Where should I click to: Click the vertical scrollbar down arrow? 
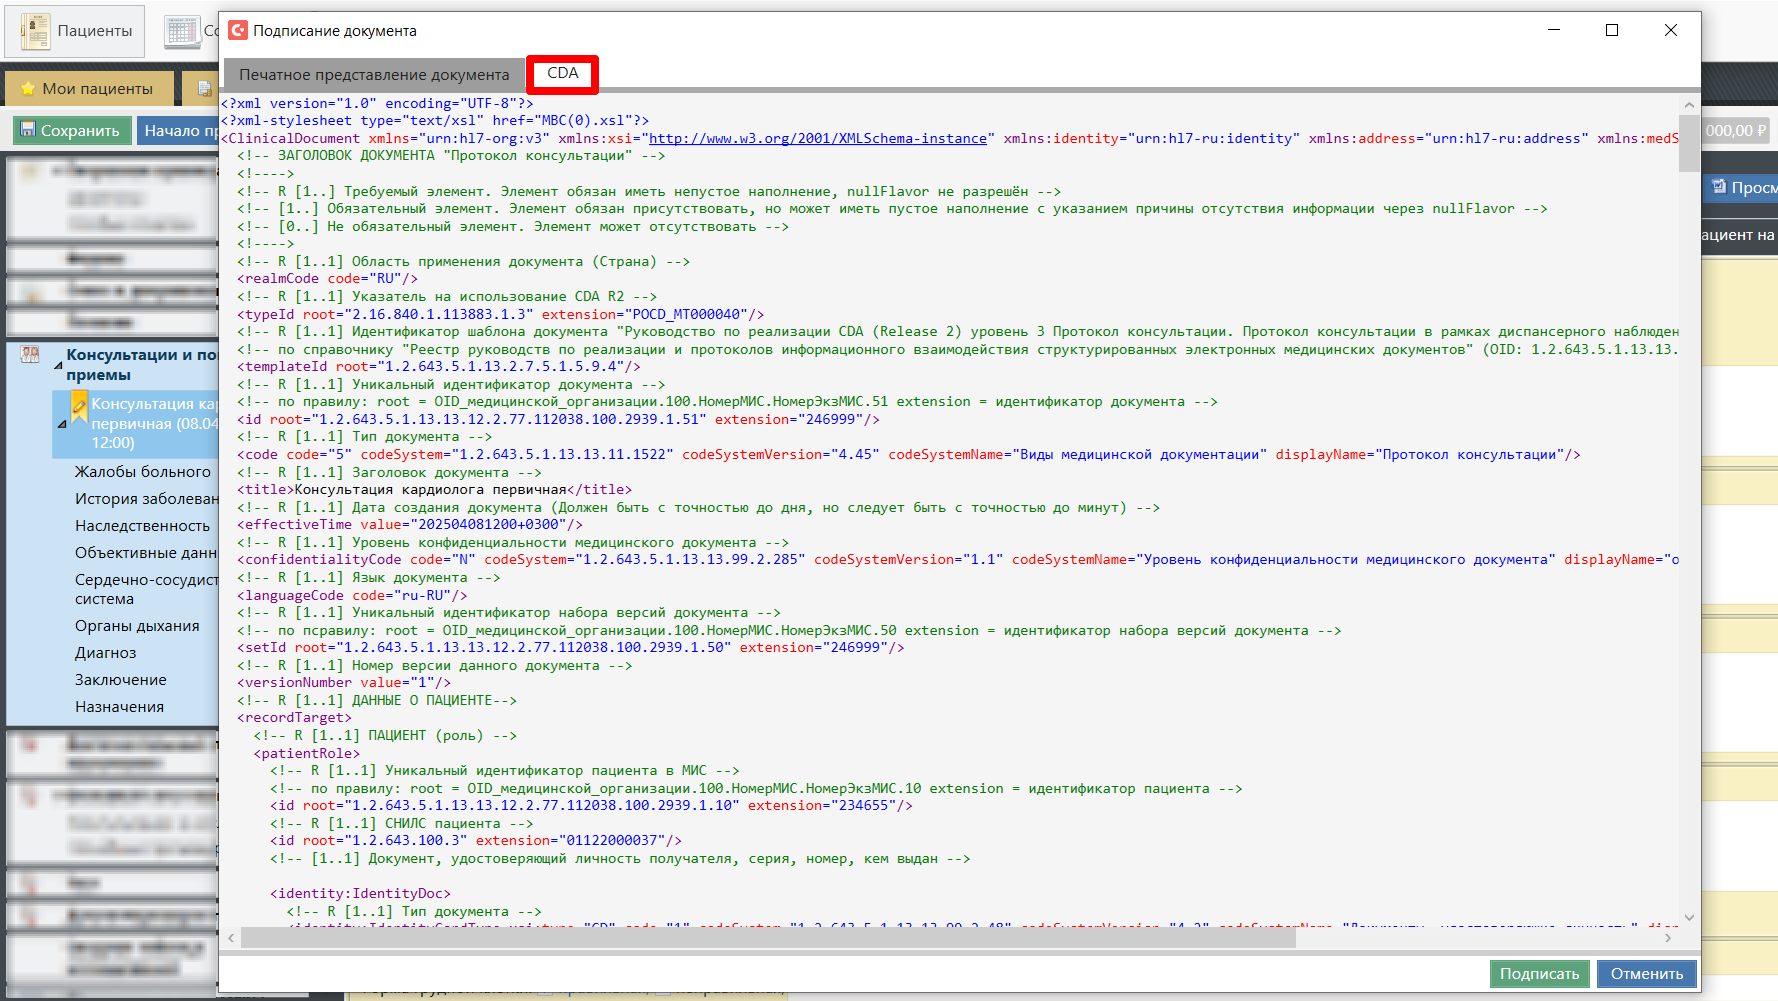pos(1689,917)
